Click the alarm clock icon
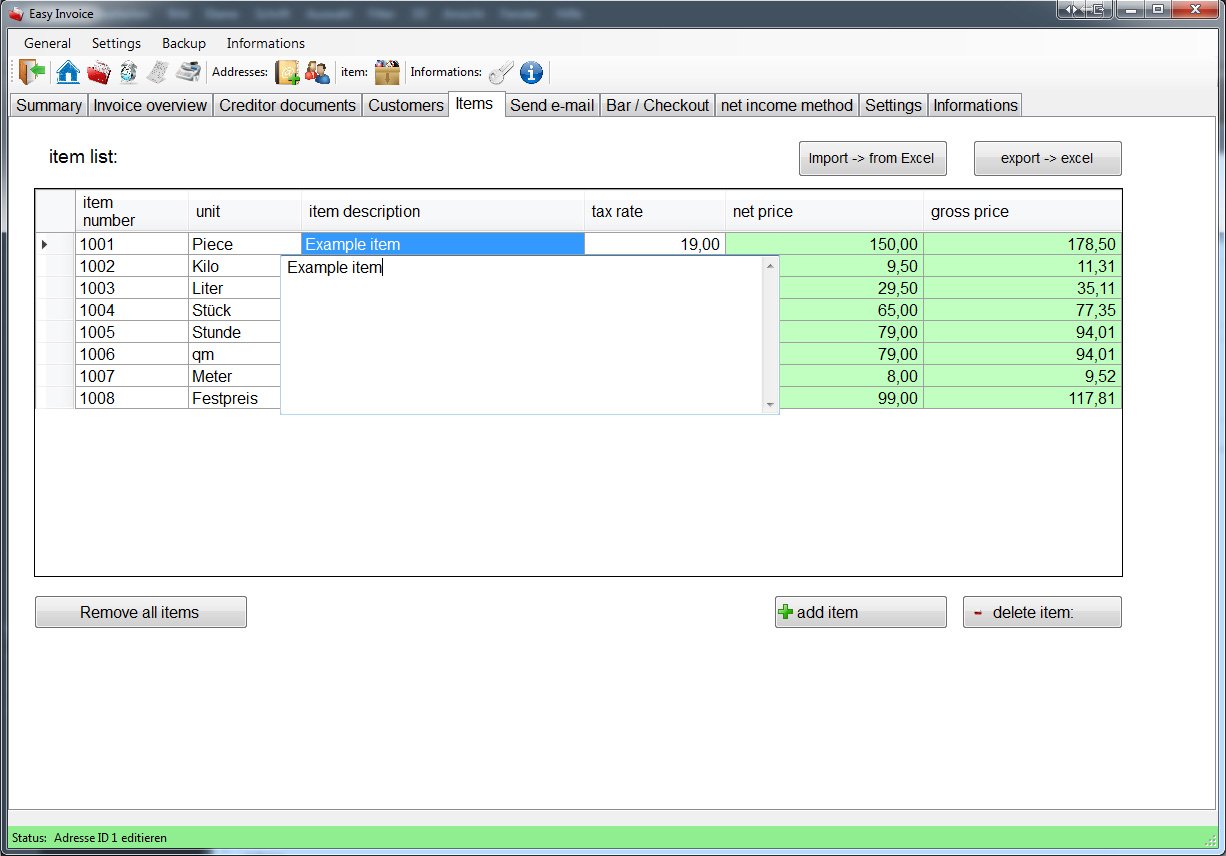 click(x=128, y=72)
